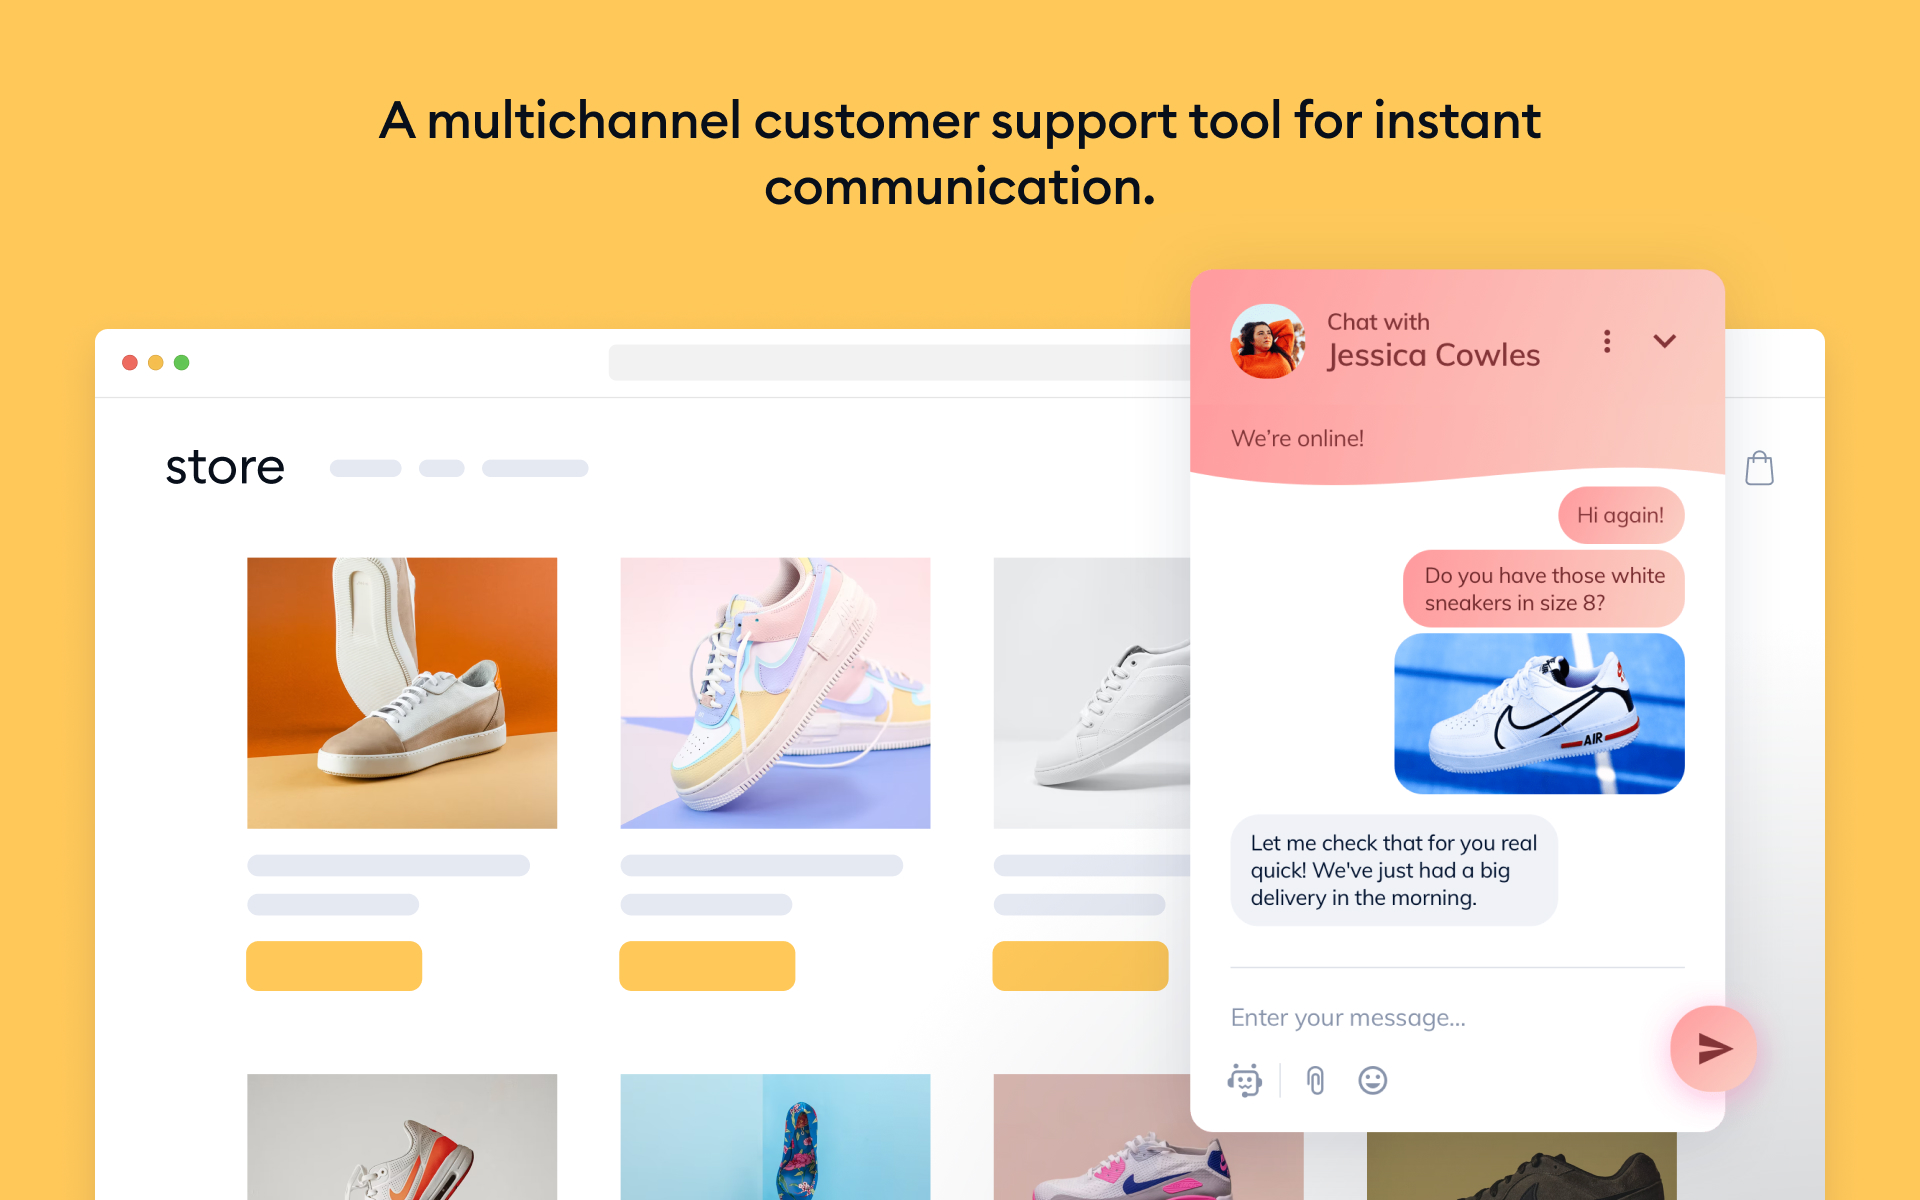Click the send message arrow button
Viewport: 1920px width, 1200px height.
point(1713,1048)
